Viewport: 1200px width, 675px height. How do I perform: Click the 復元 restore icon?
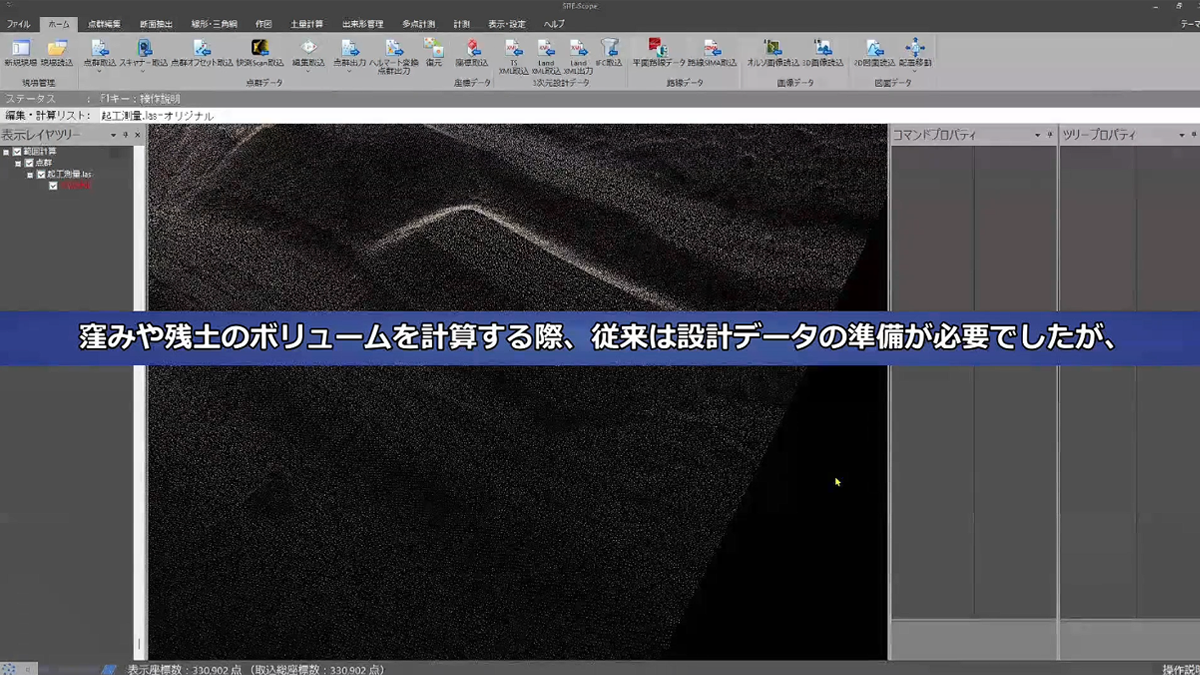(436, 48)
